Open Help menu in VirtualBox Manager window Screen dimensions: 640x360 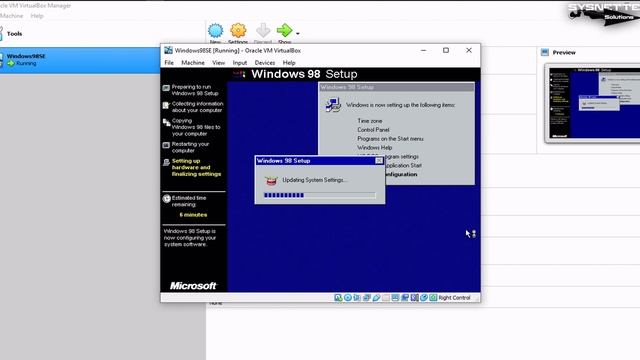coord(37,16)
